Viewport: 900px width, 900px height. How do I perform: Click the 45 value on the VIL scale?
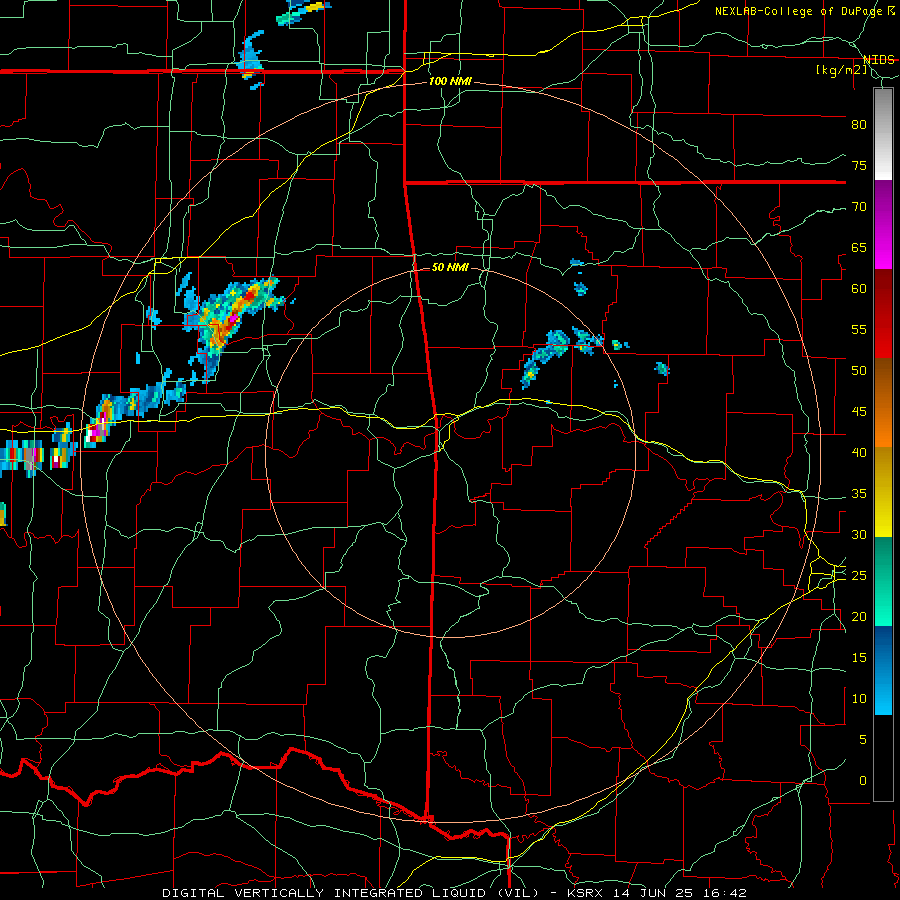point(859,412)
